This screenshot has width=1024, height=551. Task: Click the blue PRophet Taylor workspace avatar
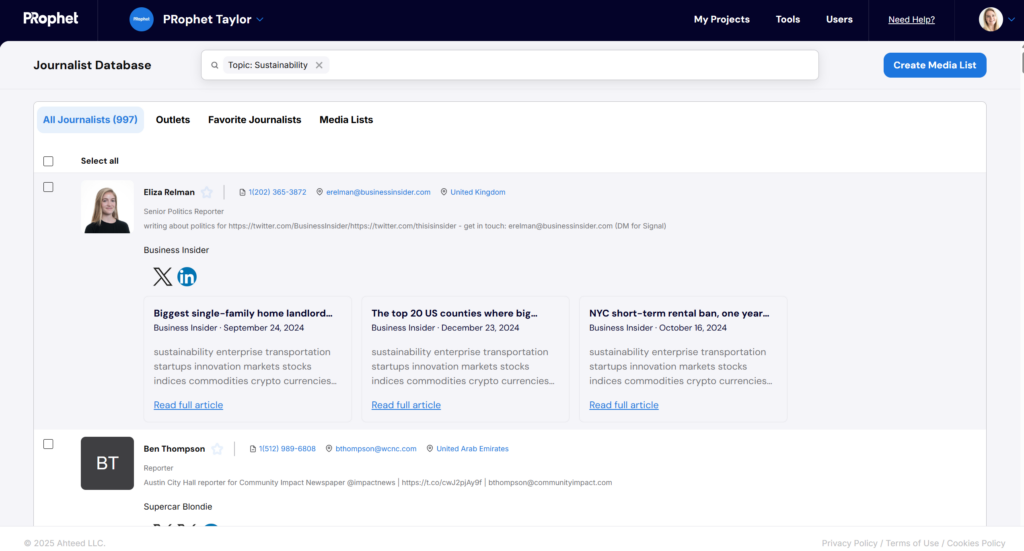(141, 20)
